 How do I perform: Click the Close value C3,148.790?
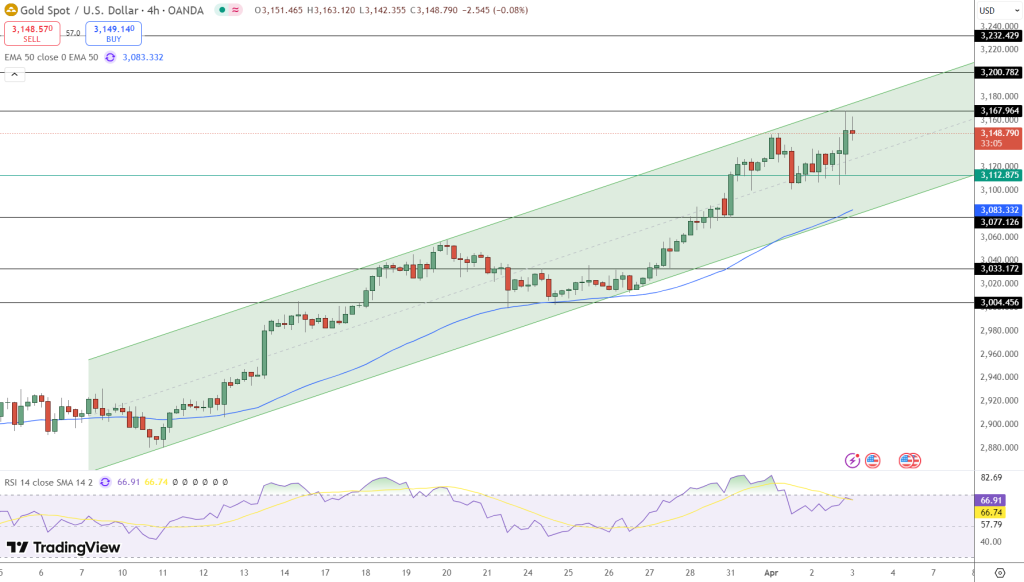434,10
